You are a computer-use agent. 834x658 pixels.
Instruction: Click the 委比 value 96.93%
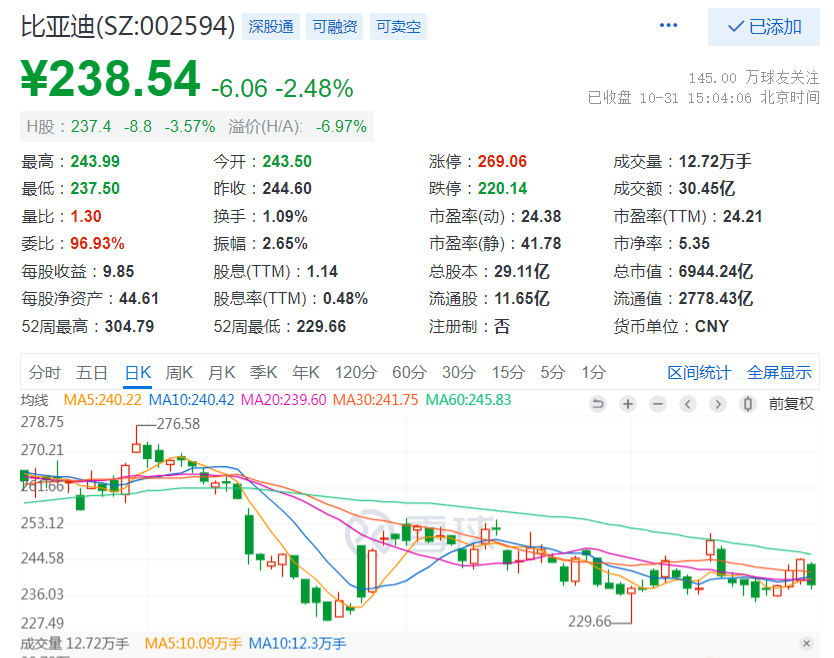[97, 244]
